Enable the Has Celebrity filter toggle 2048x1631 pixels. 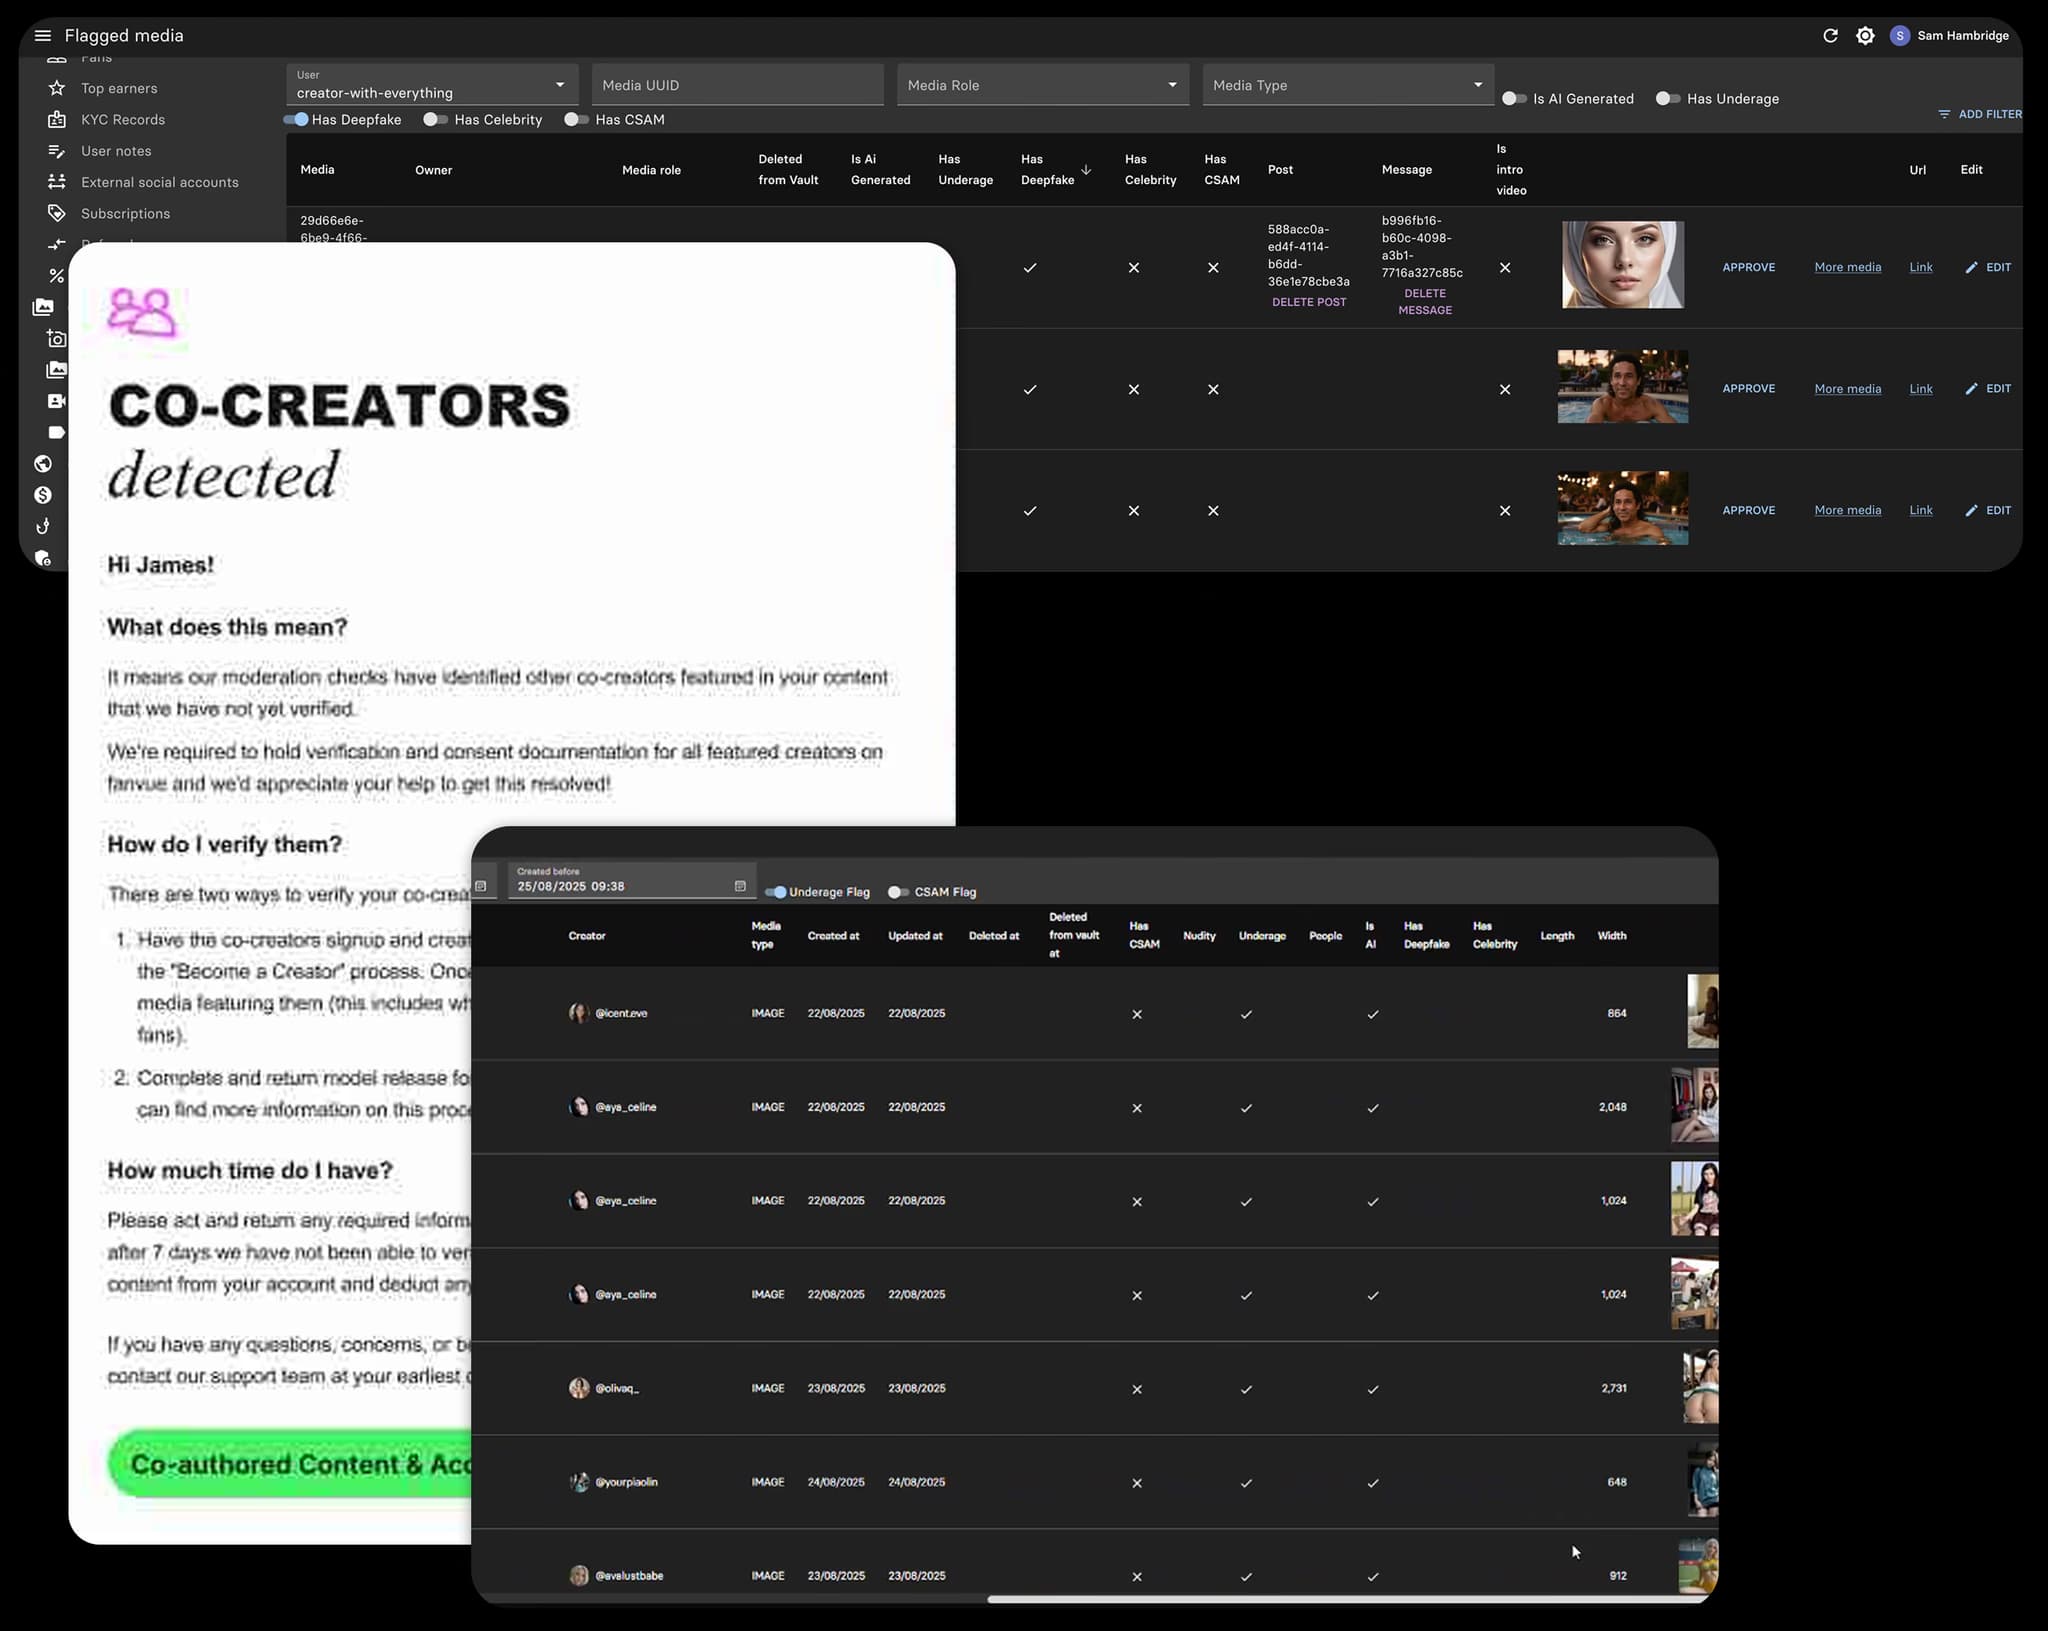[x=435, y=119]
